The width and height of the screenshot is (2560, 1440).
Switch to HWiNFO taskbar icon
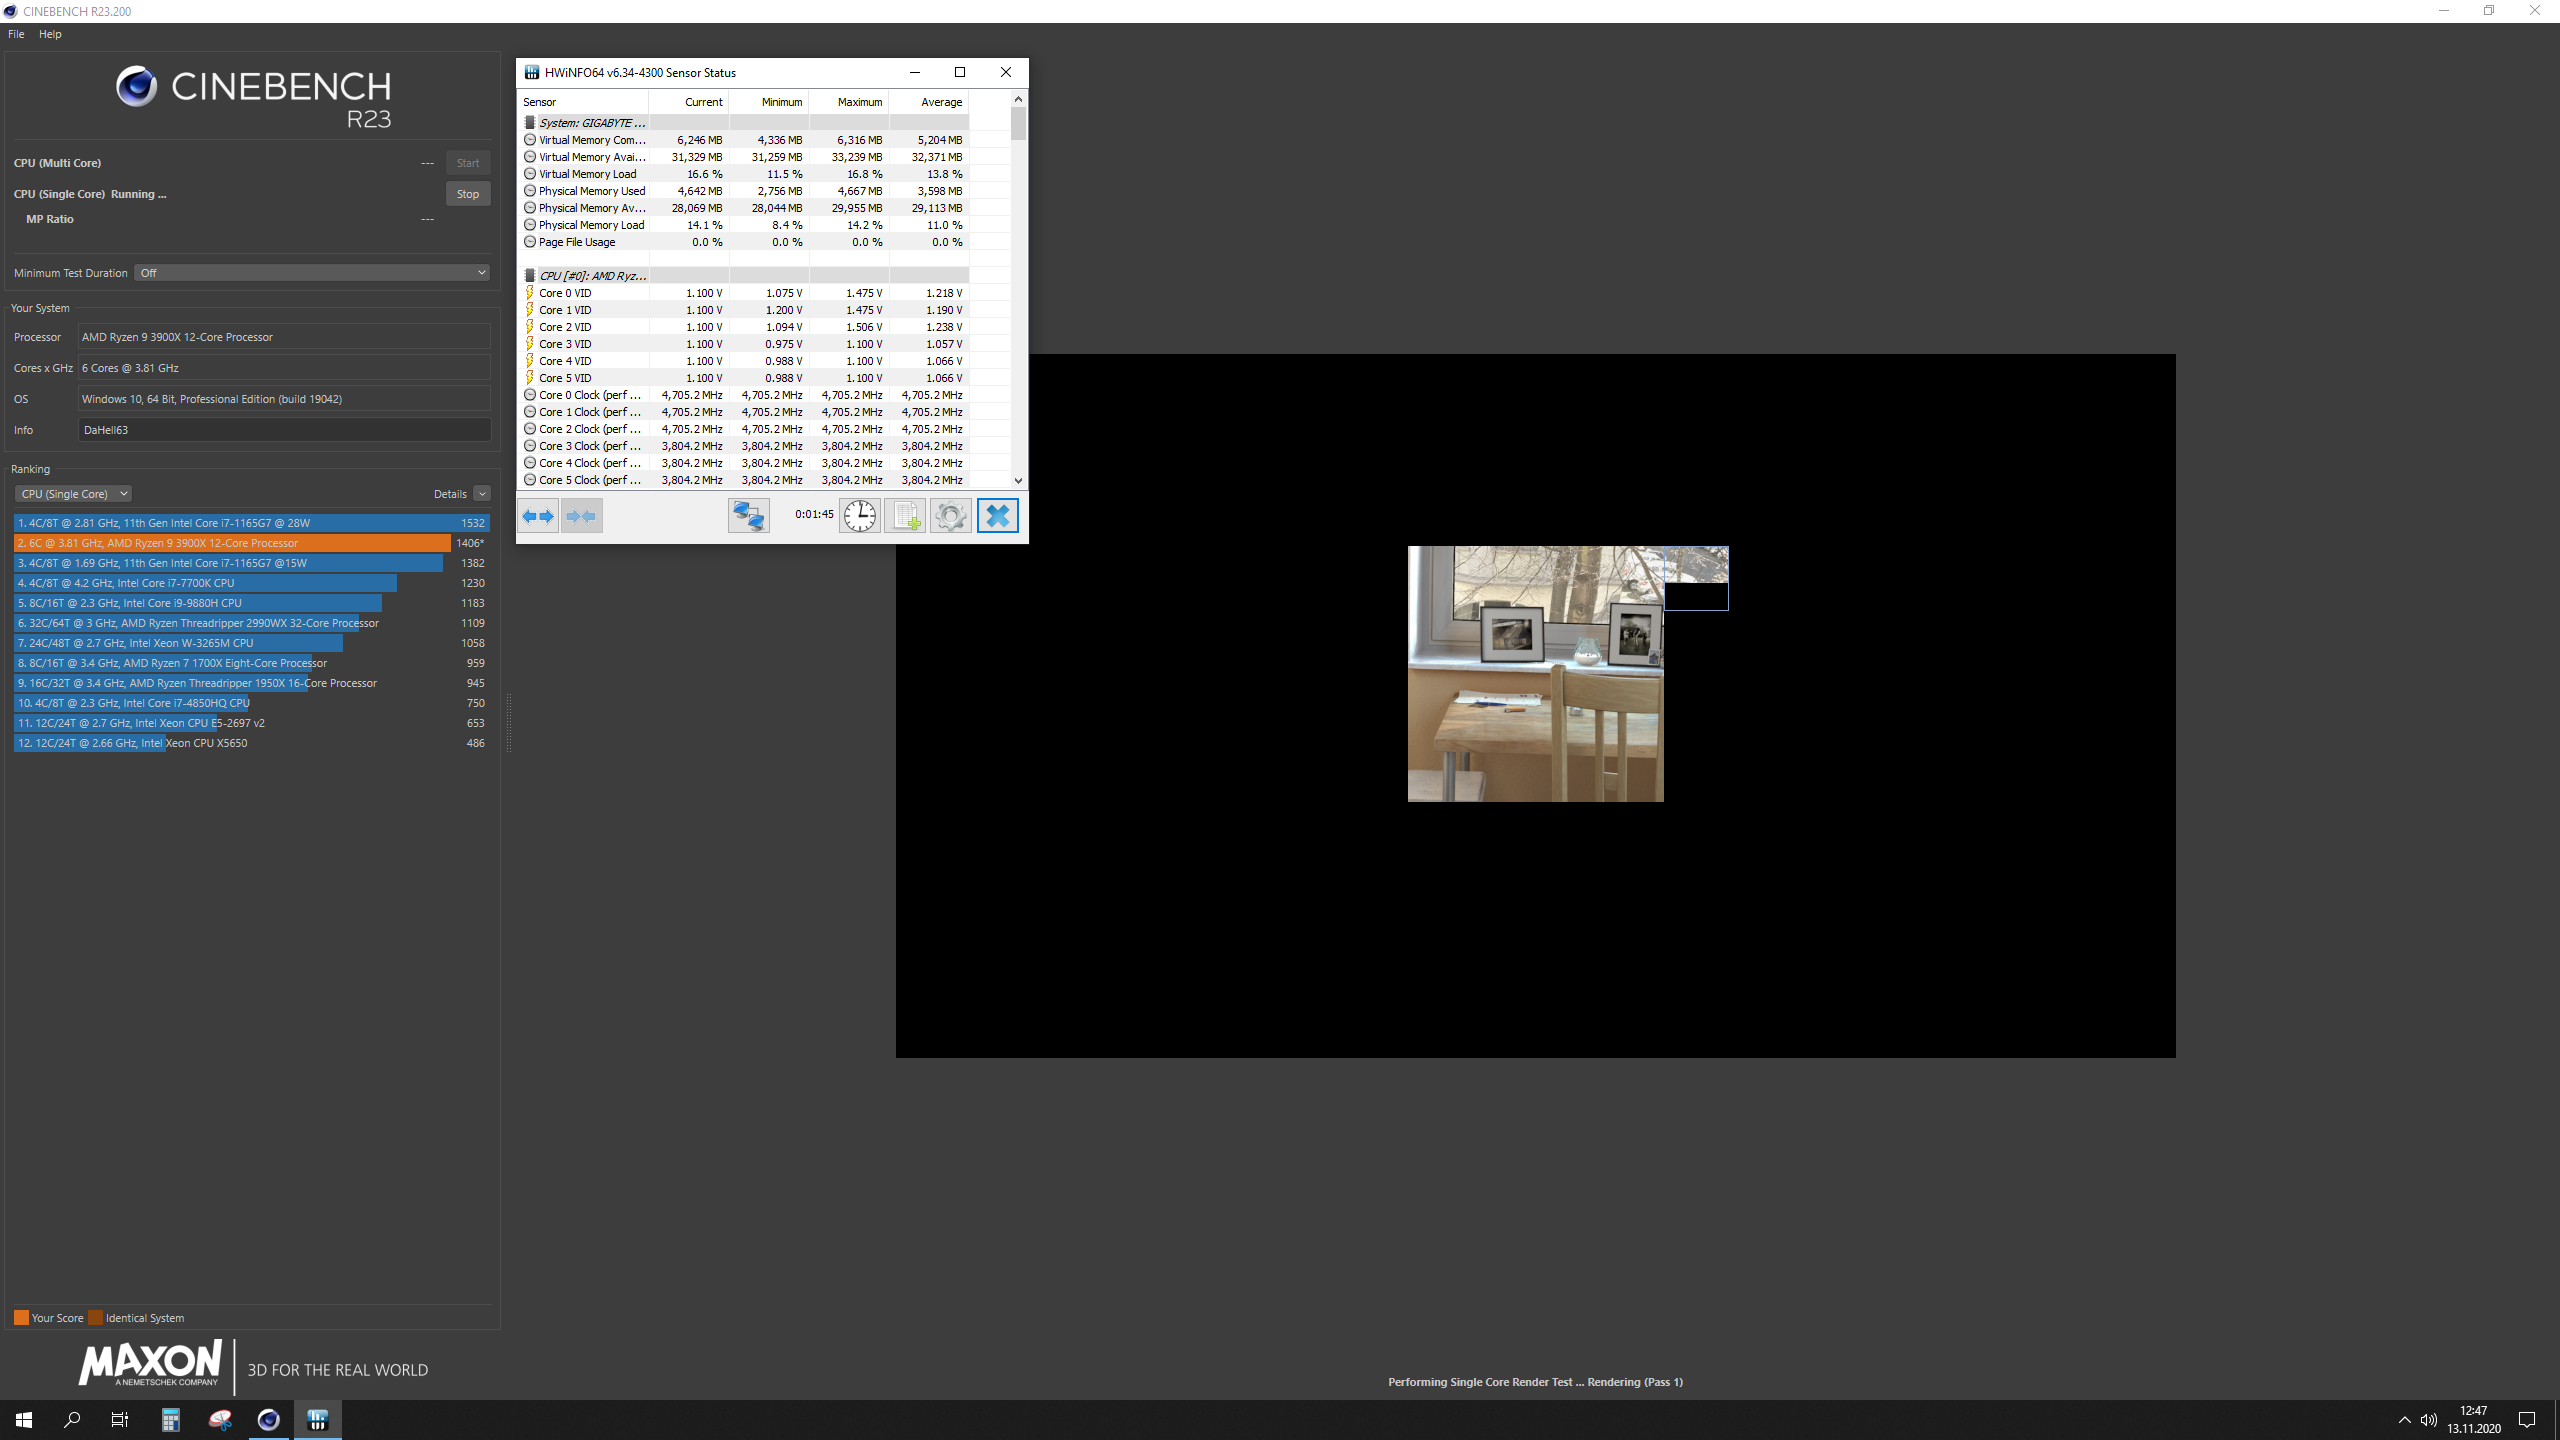318,1420
